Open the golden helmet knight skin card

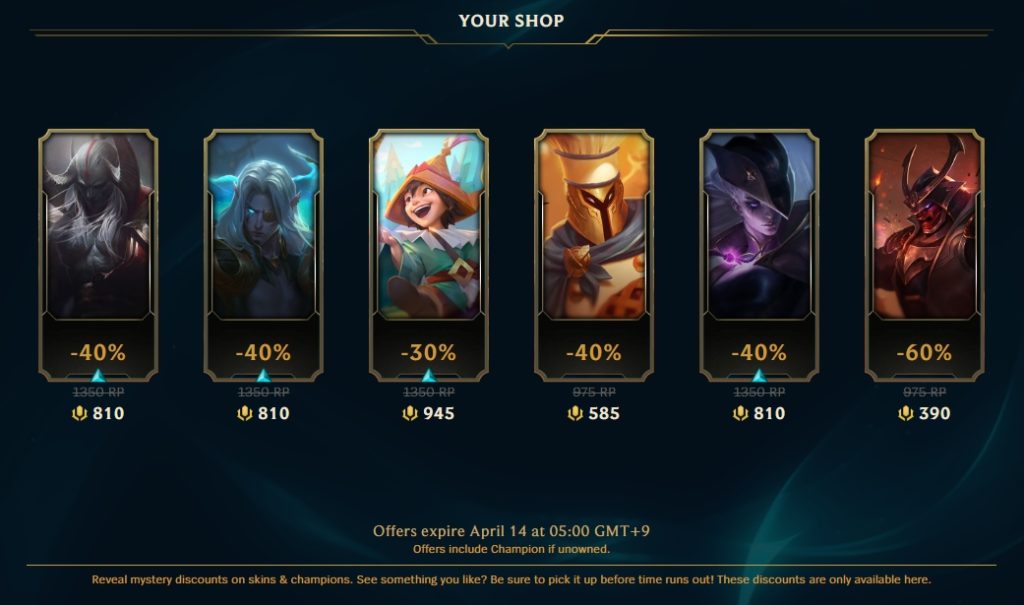click(594, 255)
